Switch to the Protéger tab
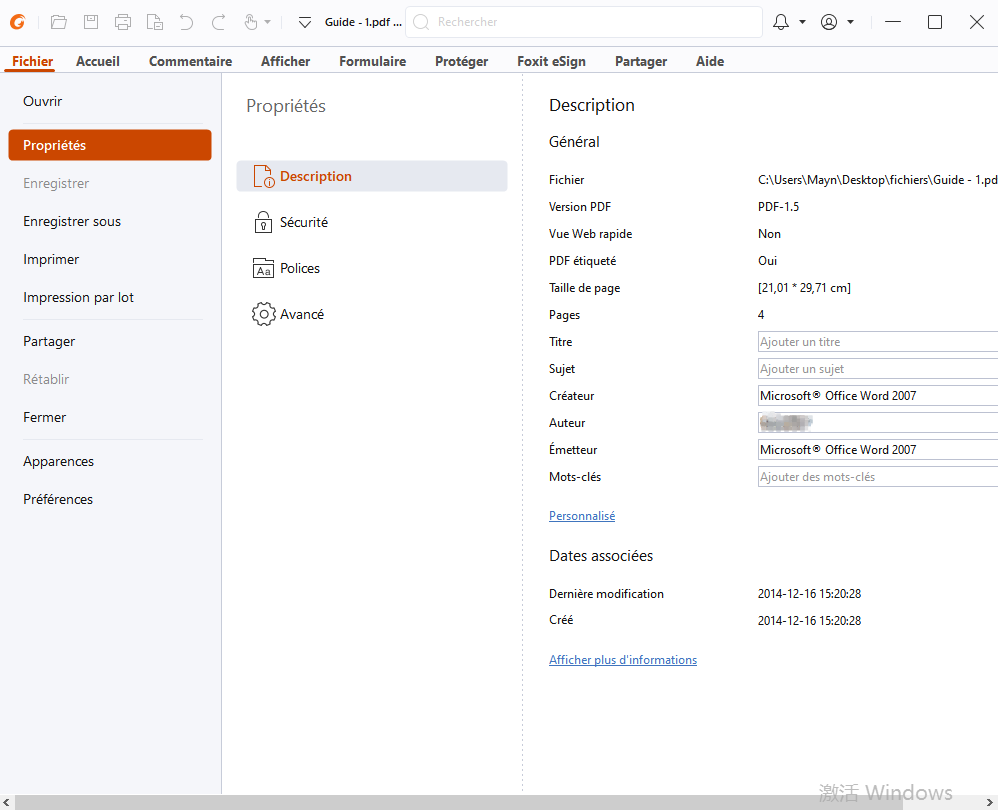The image size is (998, 810). 461,61
